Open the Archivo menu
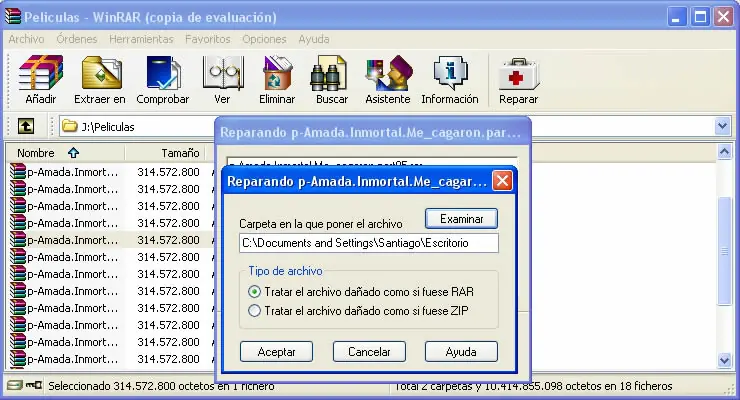 [26, 39]
